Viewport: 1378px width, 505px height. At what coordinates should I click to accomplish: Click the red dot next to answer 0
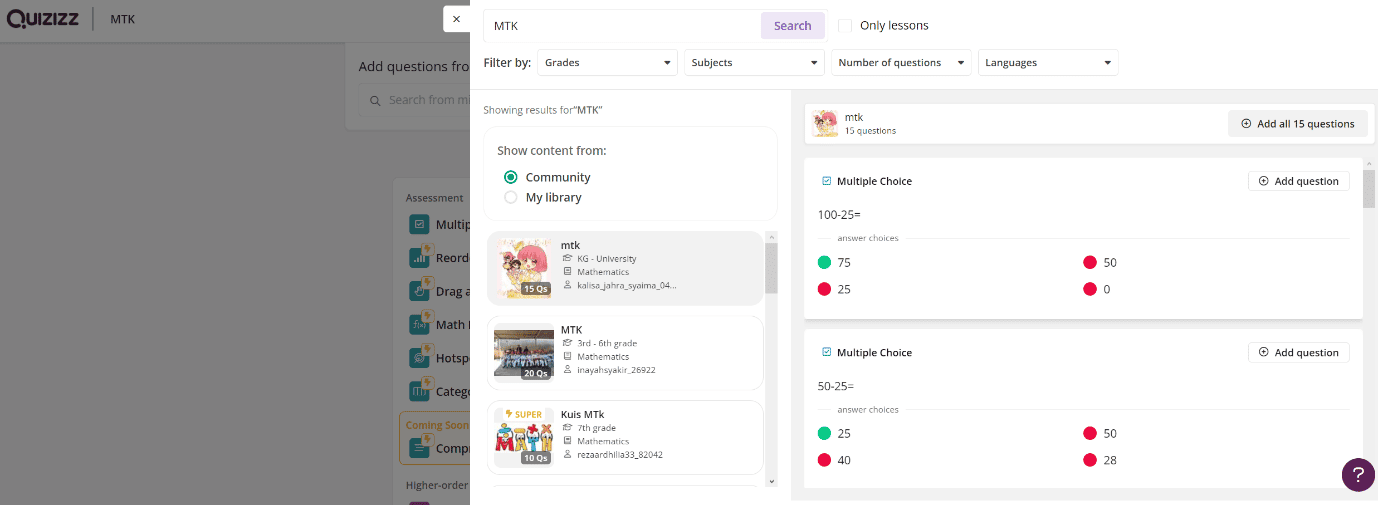(1090, 289)
